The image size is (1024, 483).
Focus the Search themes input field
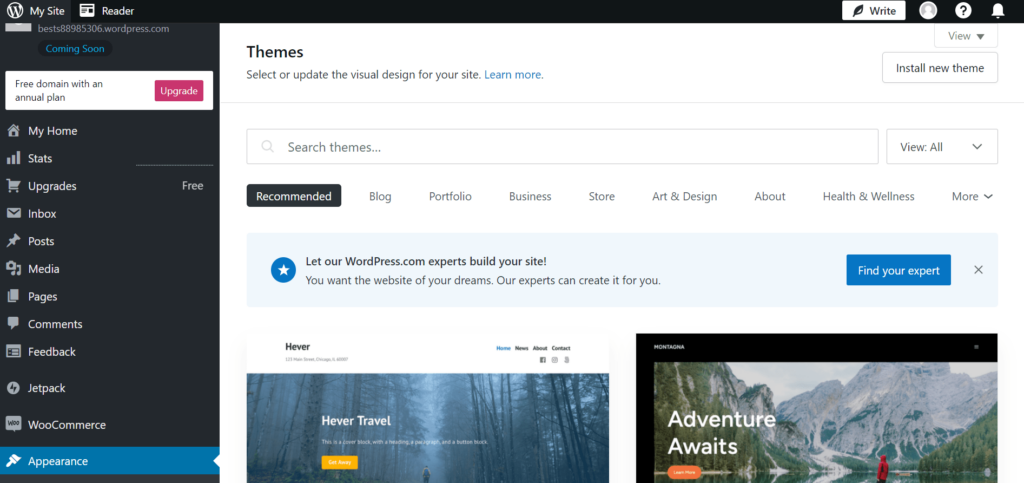coord(562,147)
